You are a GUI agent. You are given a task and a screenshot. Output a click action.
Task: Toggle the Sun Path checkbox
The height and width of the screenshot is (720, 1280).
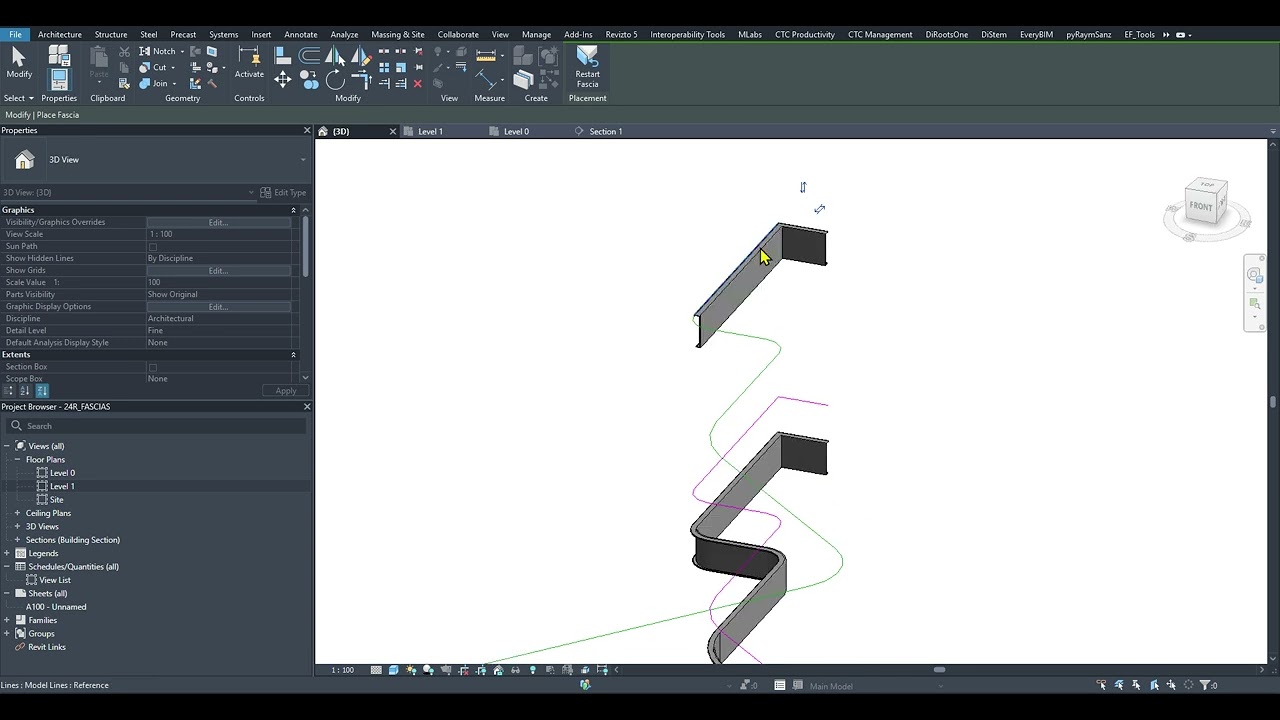pyautogui.click(x=153, y=247)
